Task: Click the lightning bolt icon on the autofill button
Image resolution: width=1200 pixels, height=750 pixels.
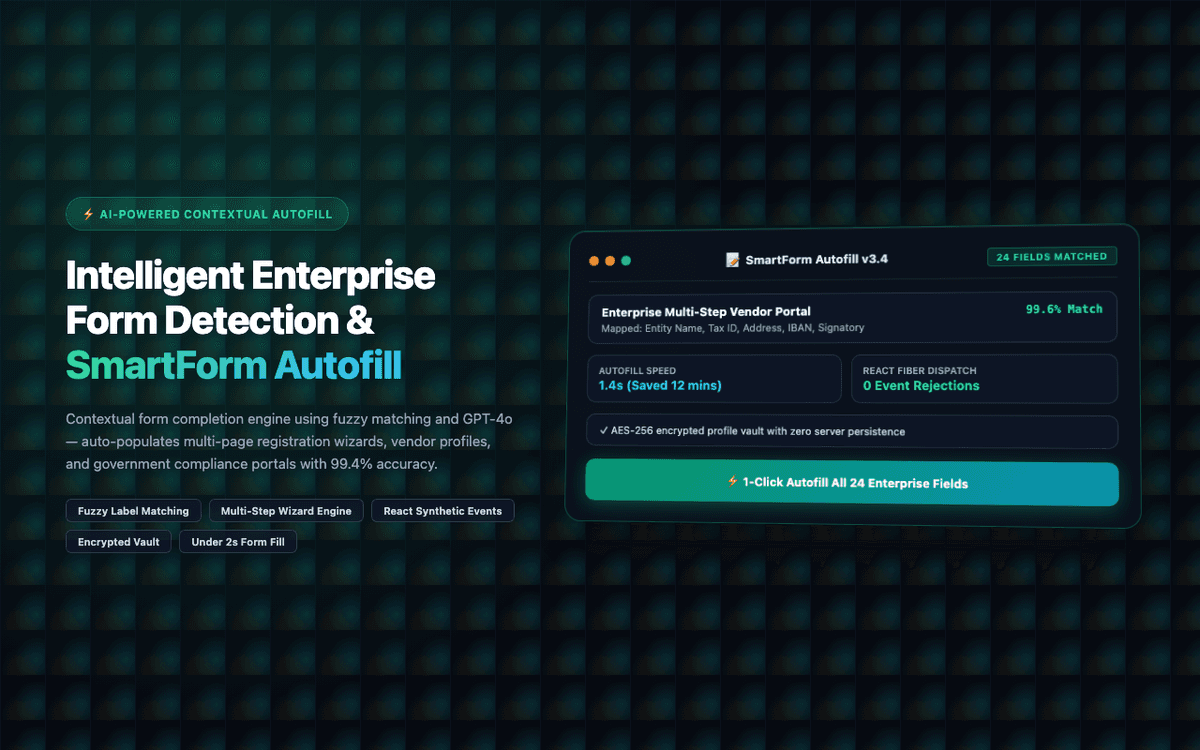Action: click(x=732, y=482)
